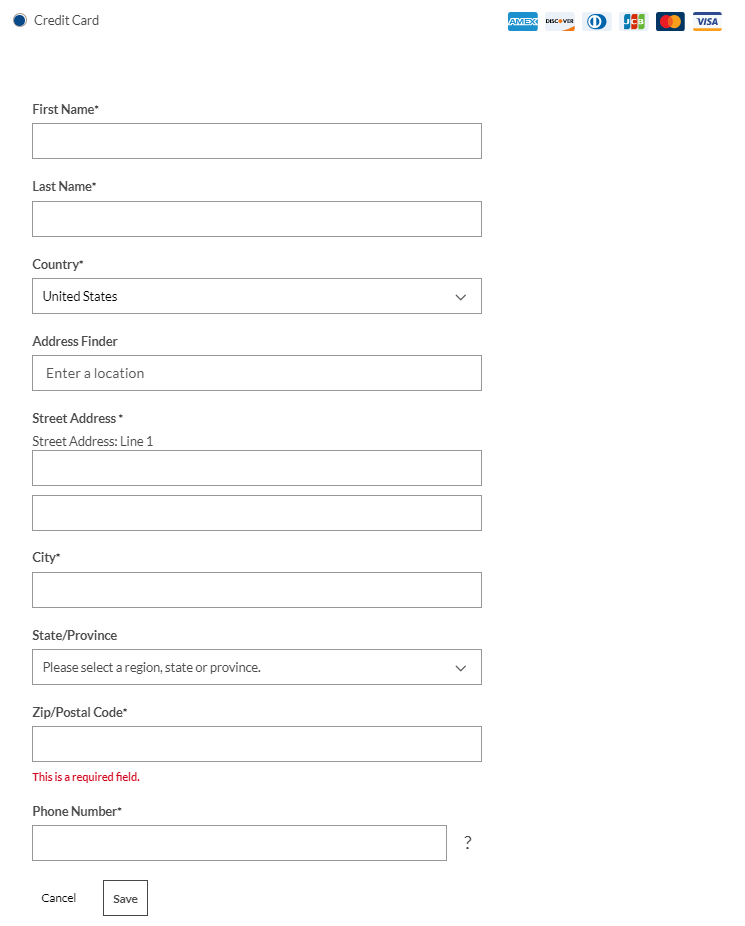Click into the Last Name field
Screen dimensions: 745x926
(257, 219)
